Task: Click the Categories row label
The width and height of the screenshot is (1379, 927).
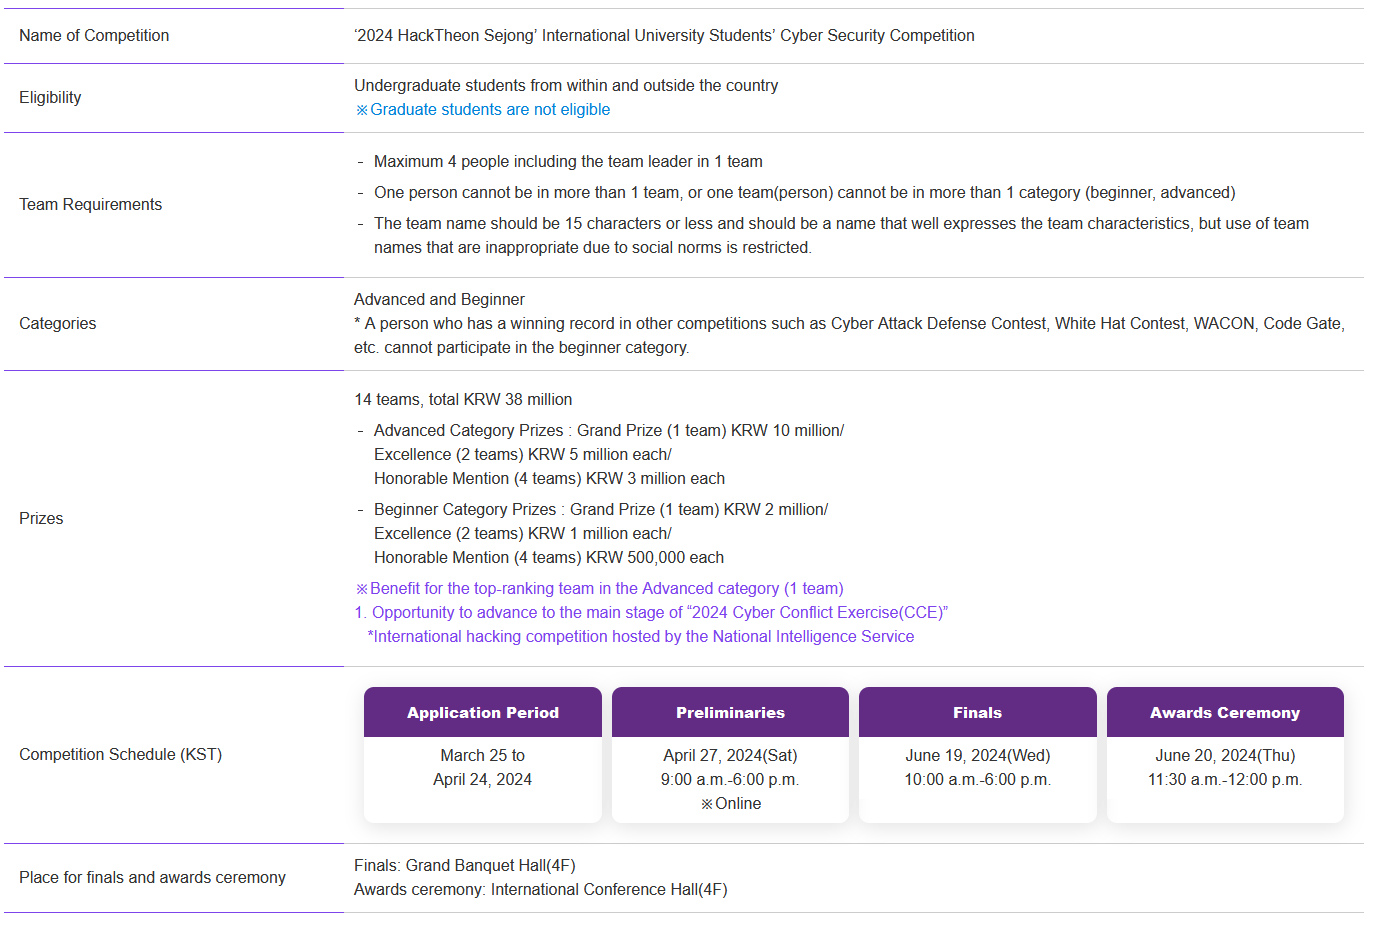Action: click(x=58, y=323)
